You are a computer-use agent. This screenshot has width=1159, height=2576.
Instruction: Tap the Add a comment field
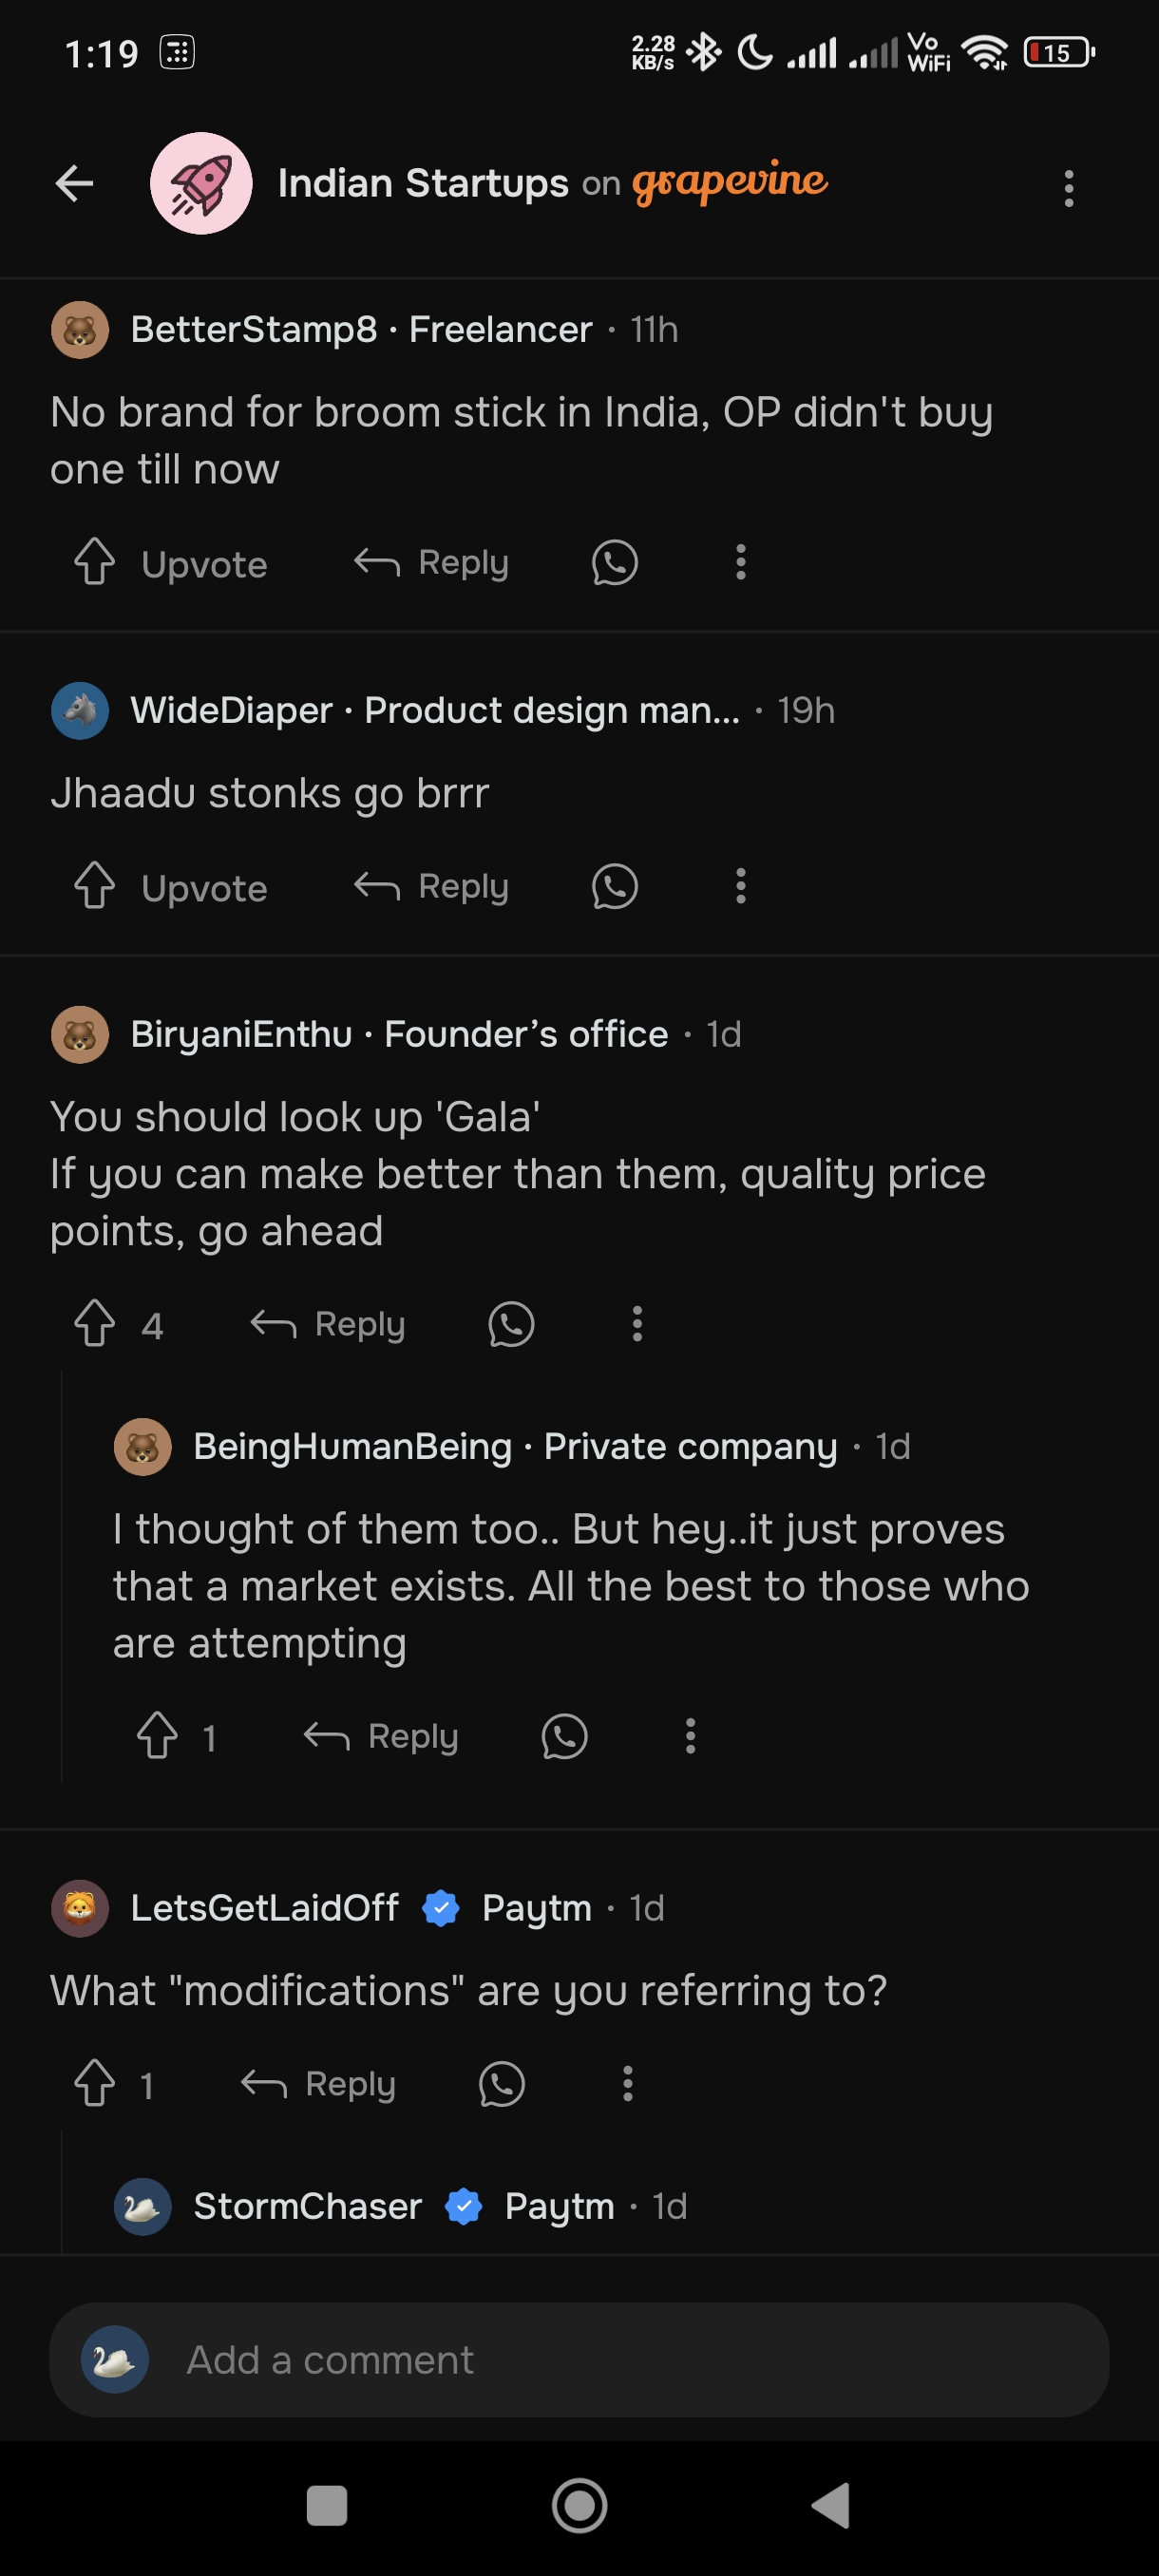coord(579,2360)
